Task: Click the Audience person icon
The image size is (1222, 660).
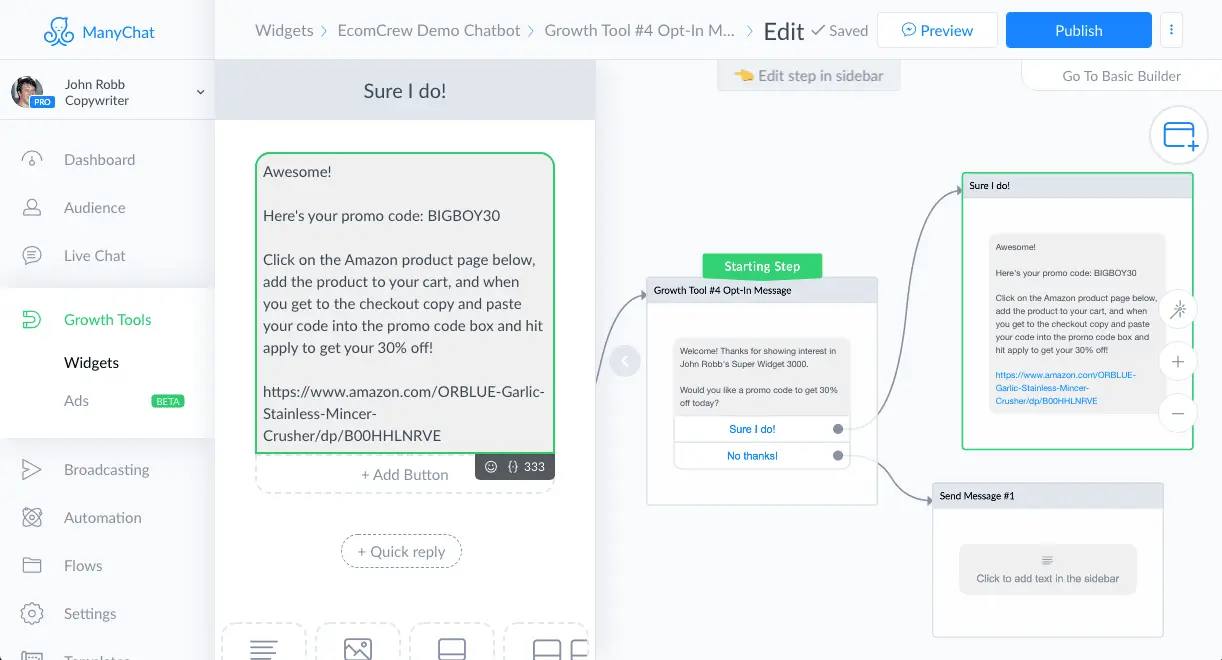Action: tap(32, 208)
